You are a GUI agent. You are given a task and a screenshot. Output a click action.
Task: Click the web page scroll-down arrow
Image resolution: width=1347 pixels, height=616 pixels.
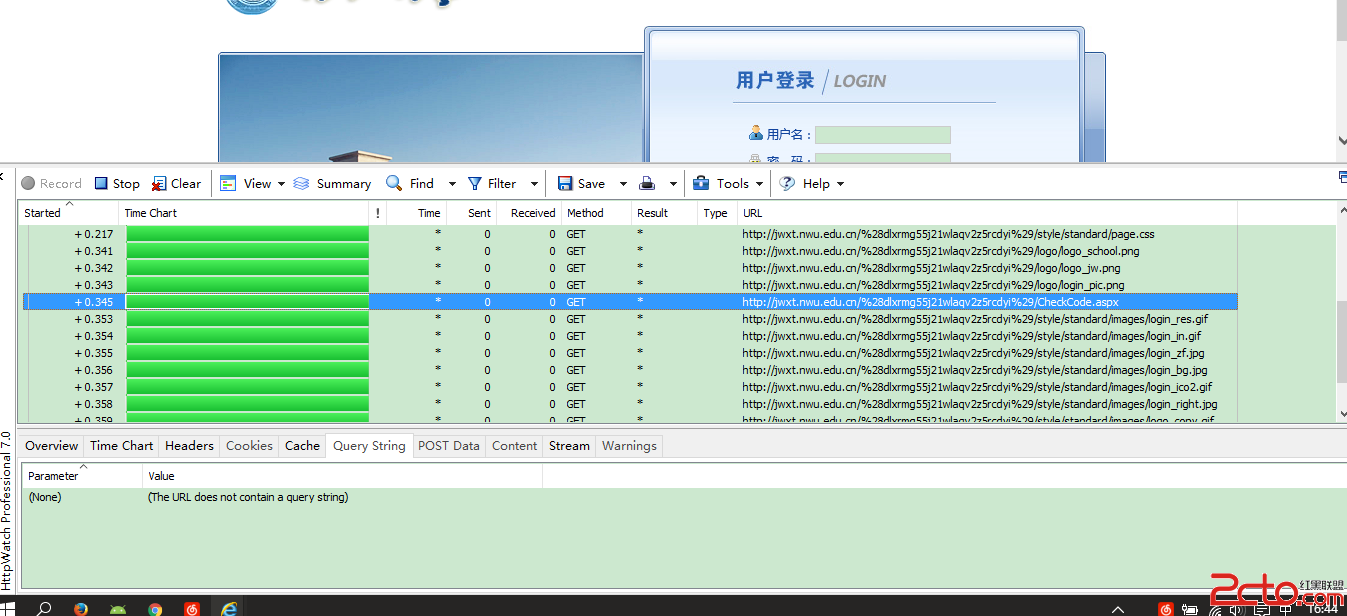[x=1341, y=142]
